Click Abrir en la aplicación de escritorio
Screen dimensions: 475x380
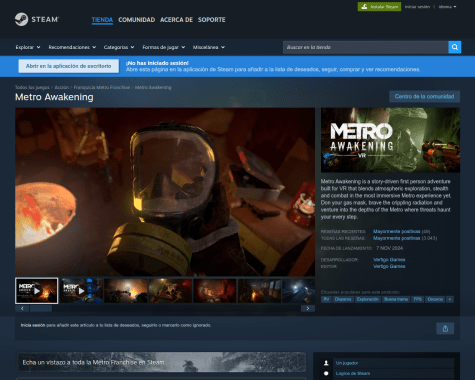pos(68,66)
